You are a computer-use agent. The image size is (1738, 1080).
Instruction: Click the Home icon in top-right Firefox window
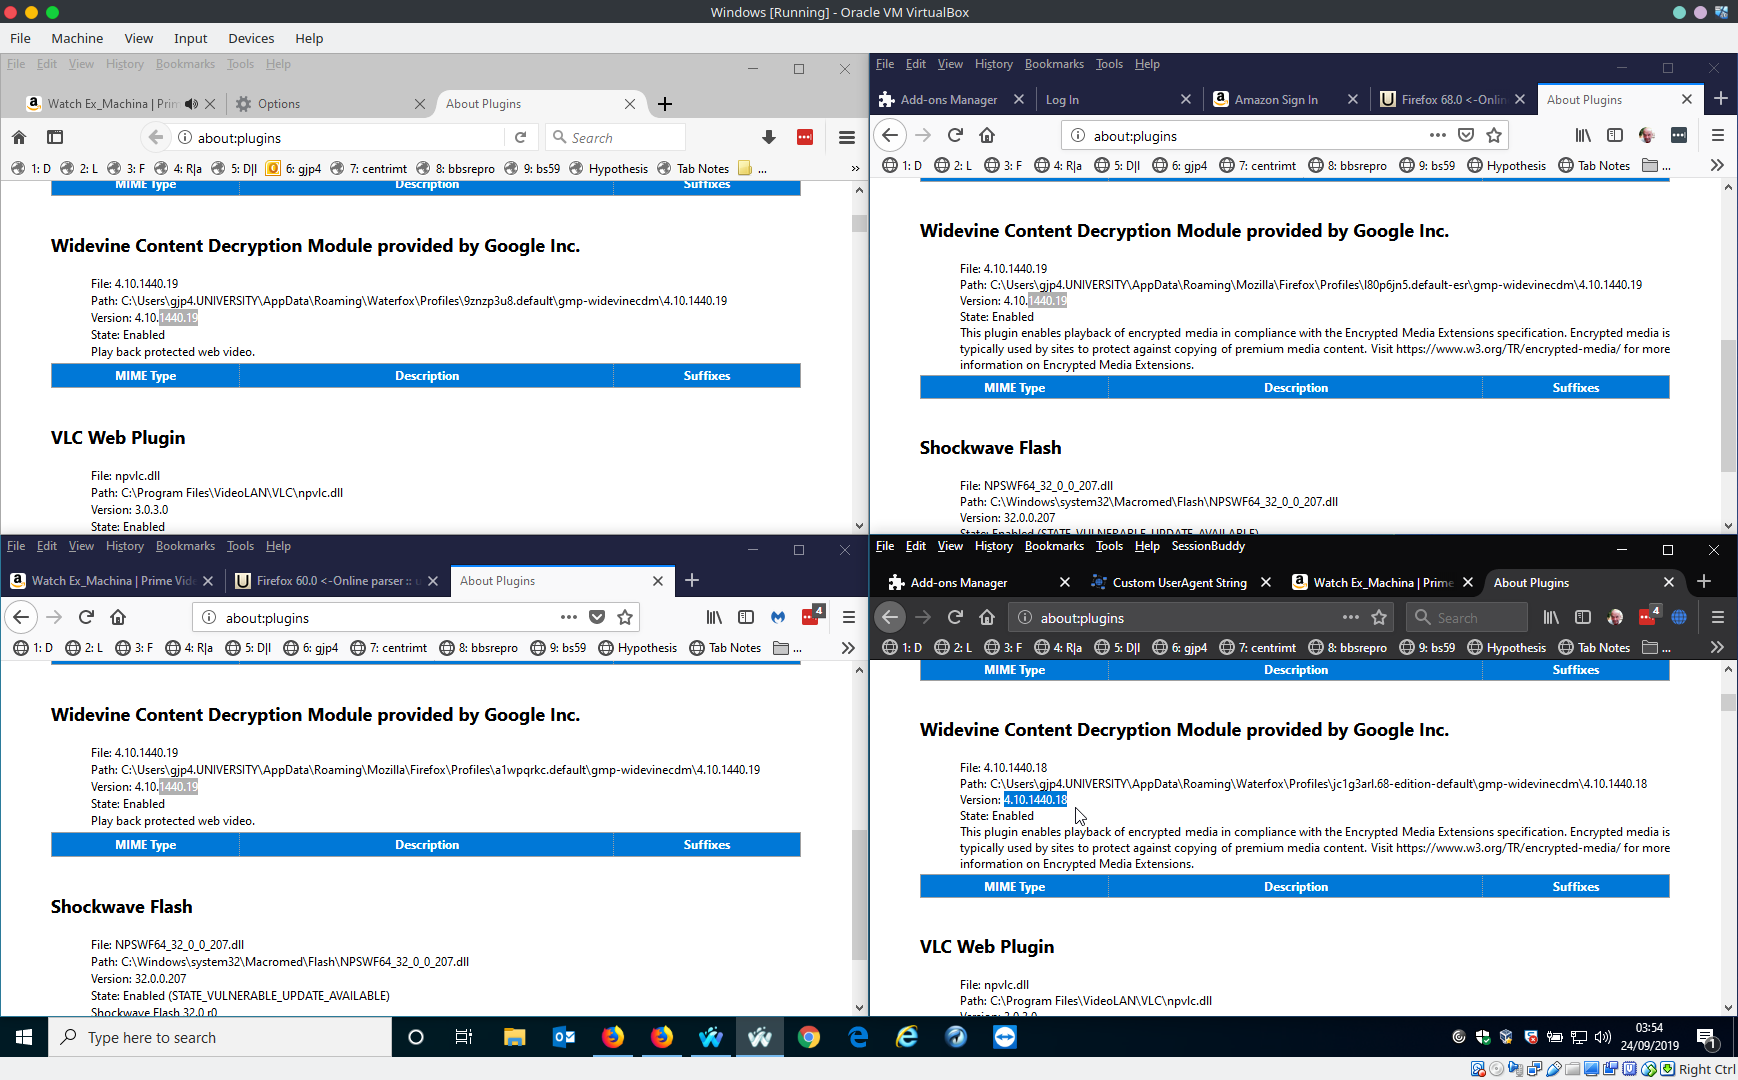point(987,135)
